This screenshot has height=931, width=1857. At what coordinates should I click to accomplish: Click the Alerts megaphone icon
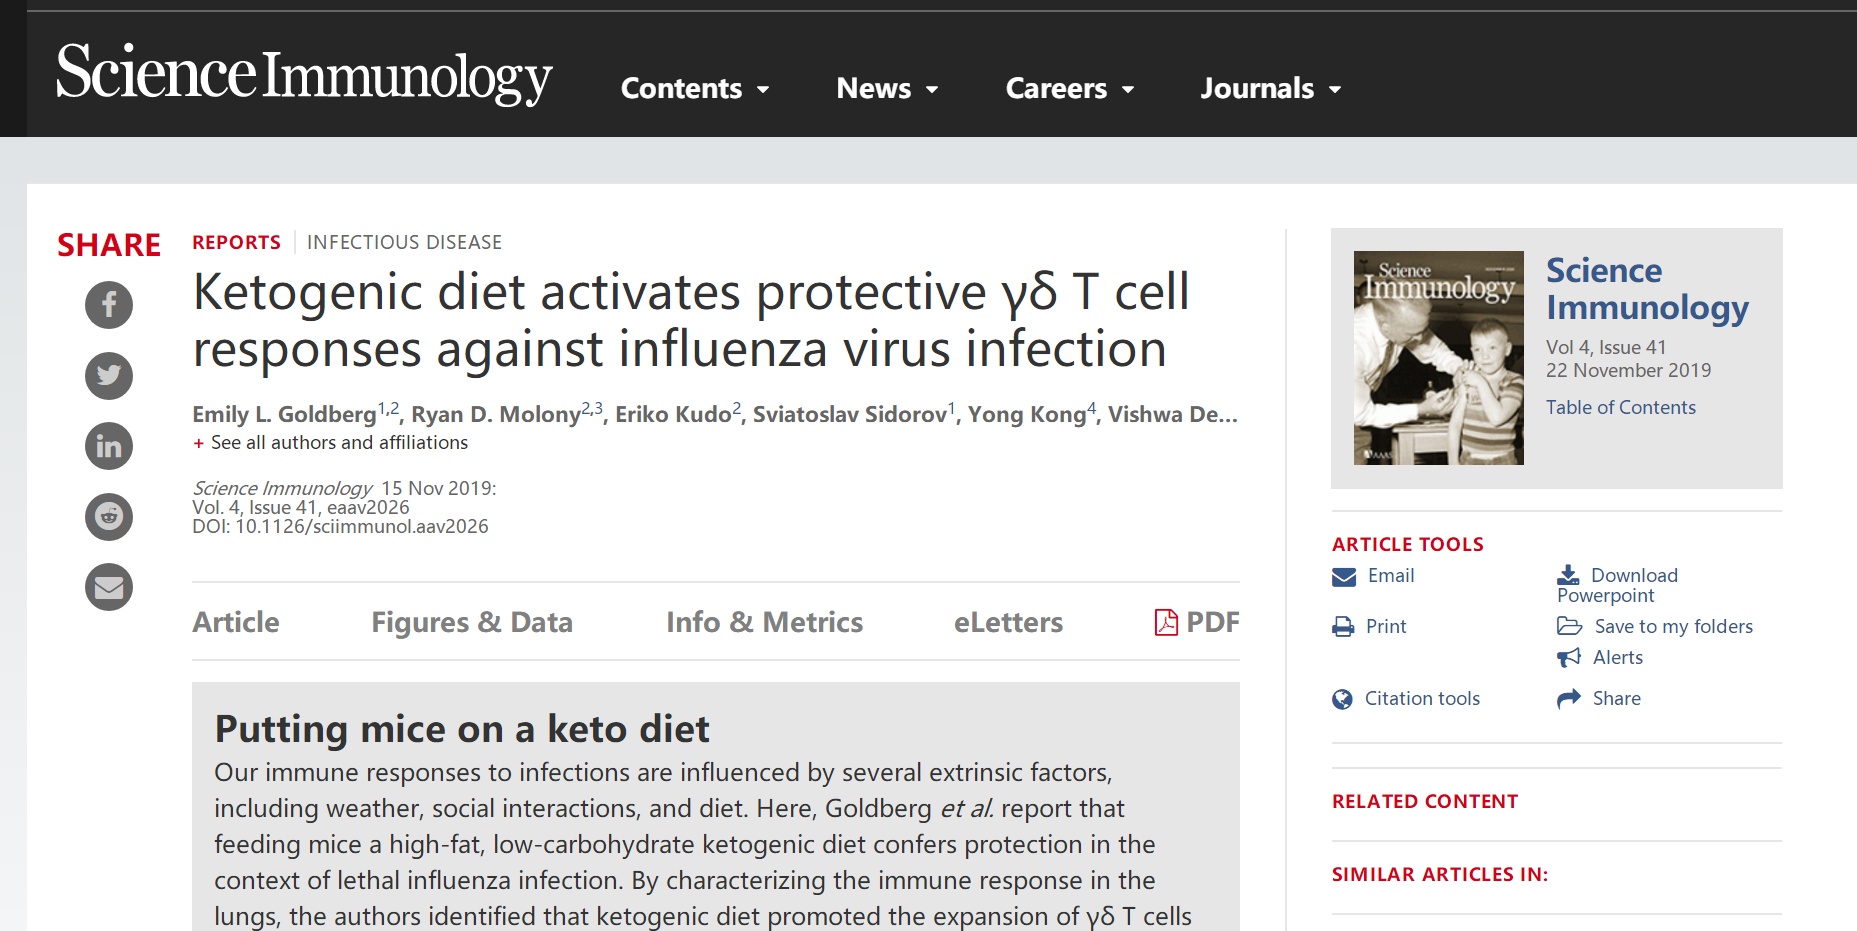point(1569,657)
